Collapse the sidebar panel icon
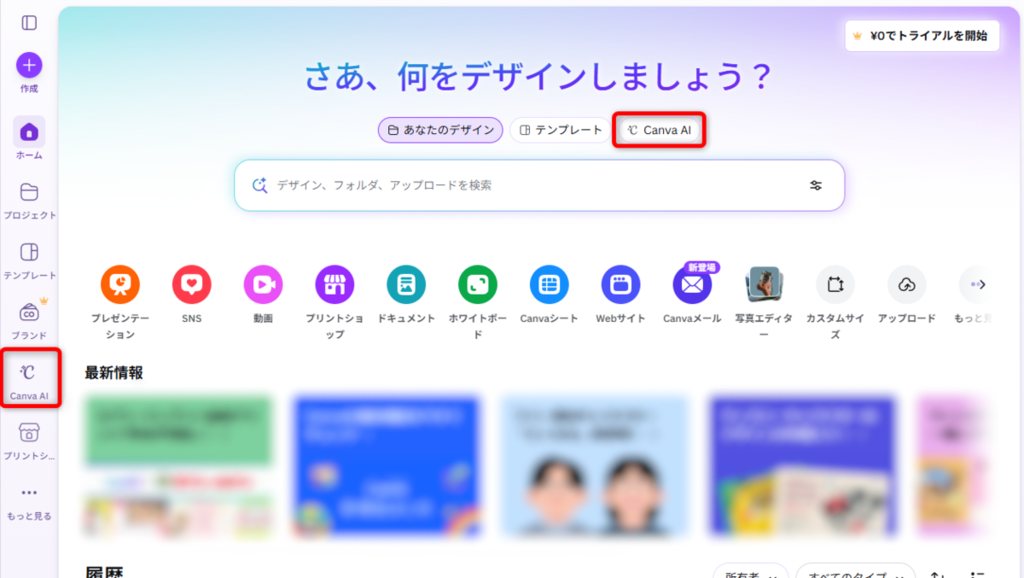The image size is (1024, 578). coord(29,23)
